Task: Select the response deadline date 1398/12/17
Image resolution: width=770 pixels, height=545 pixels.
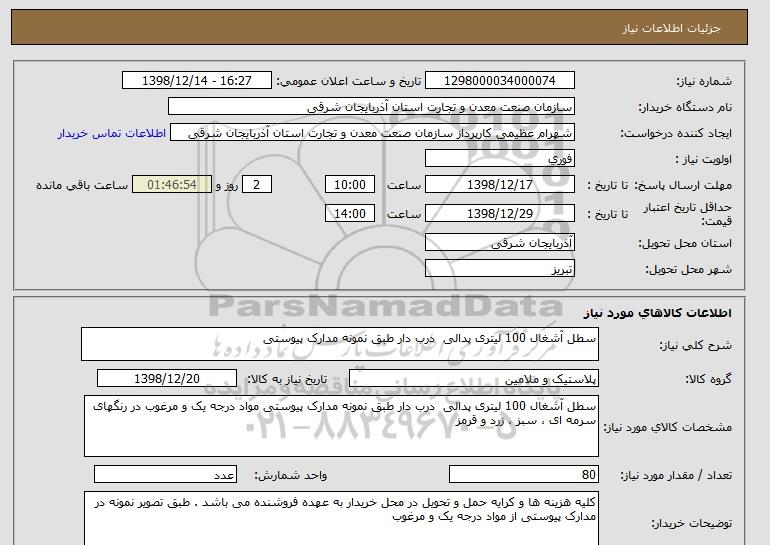Action: [499, 185]
